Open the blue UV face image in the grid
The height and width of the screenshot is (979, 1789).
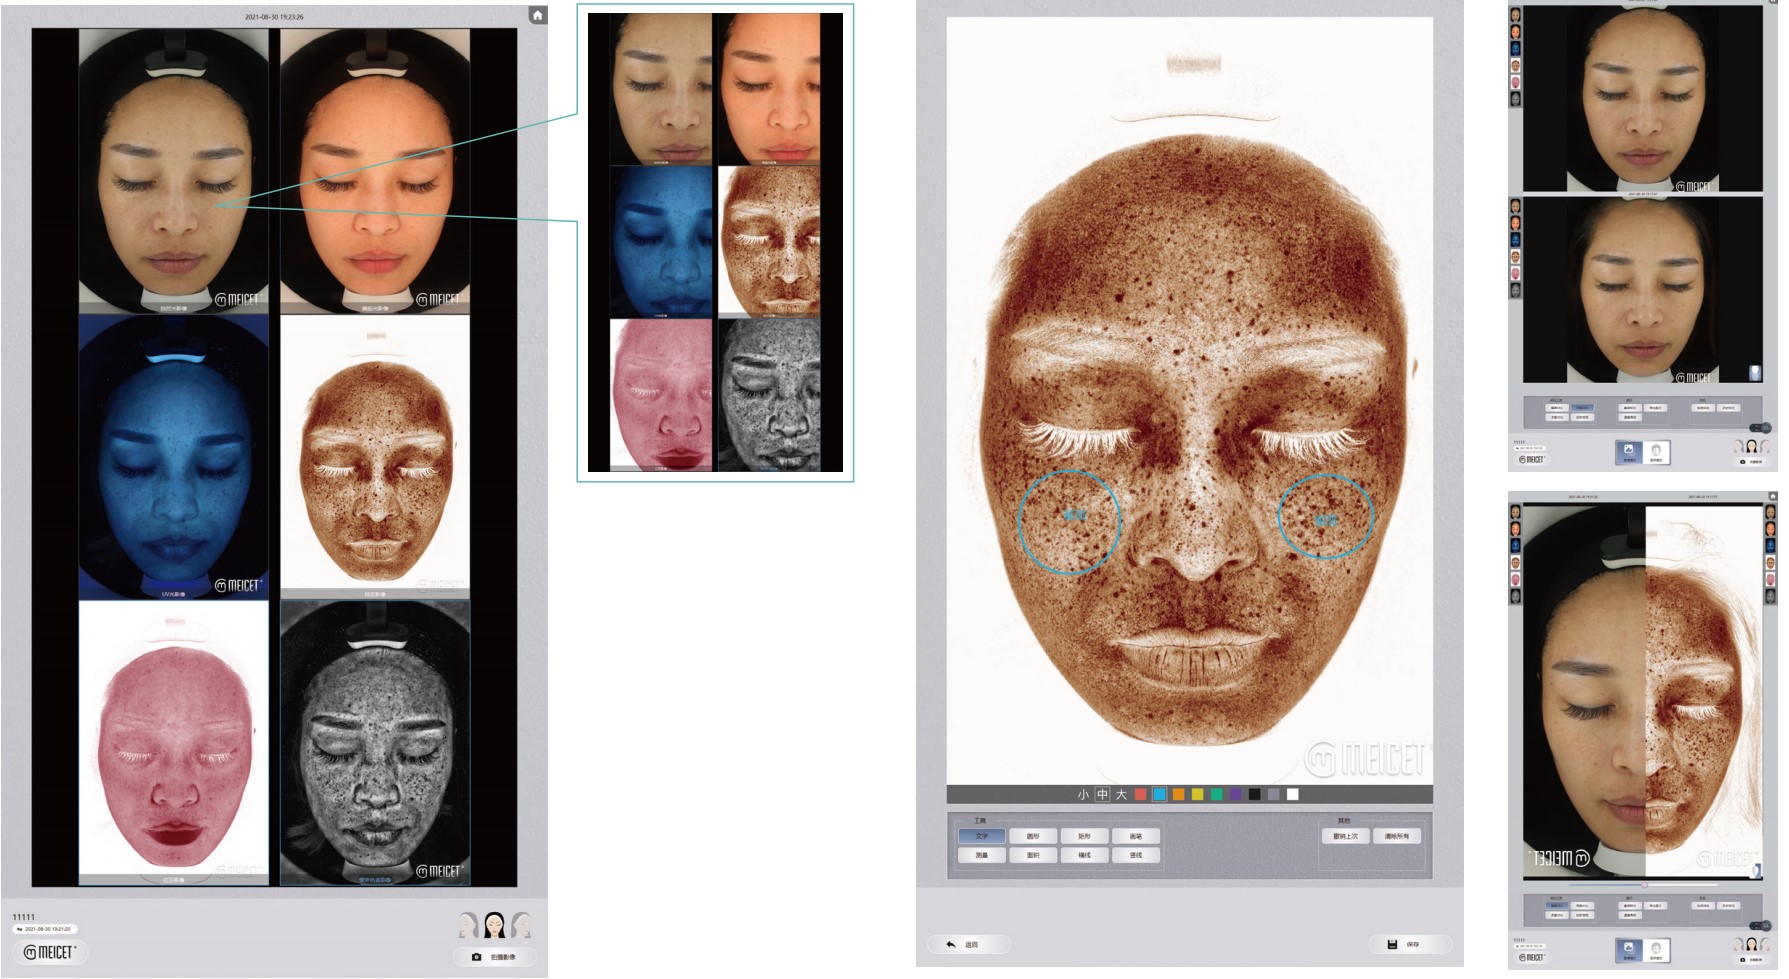coord(174,457)
